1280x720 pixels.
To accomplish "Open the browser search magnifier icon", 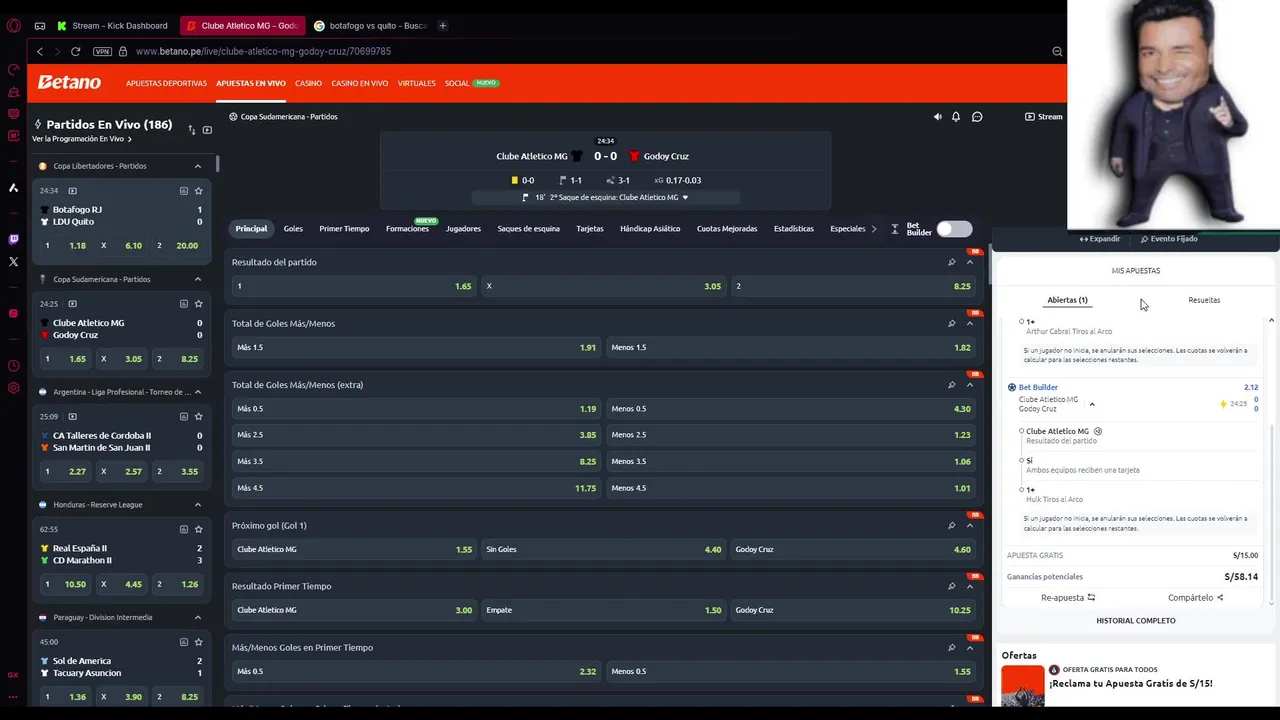I will [x=1057, y=51].
